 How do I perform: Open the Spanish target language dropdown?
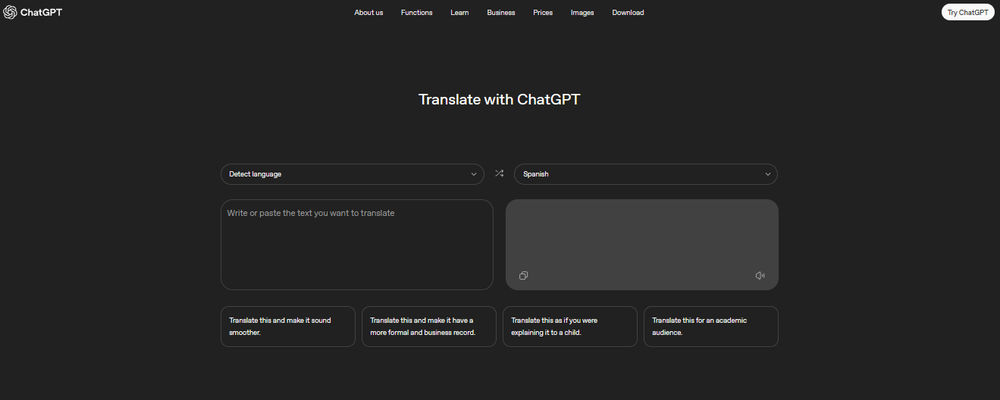point(646,174)
